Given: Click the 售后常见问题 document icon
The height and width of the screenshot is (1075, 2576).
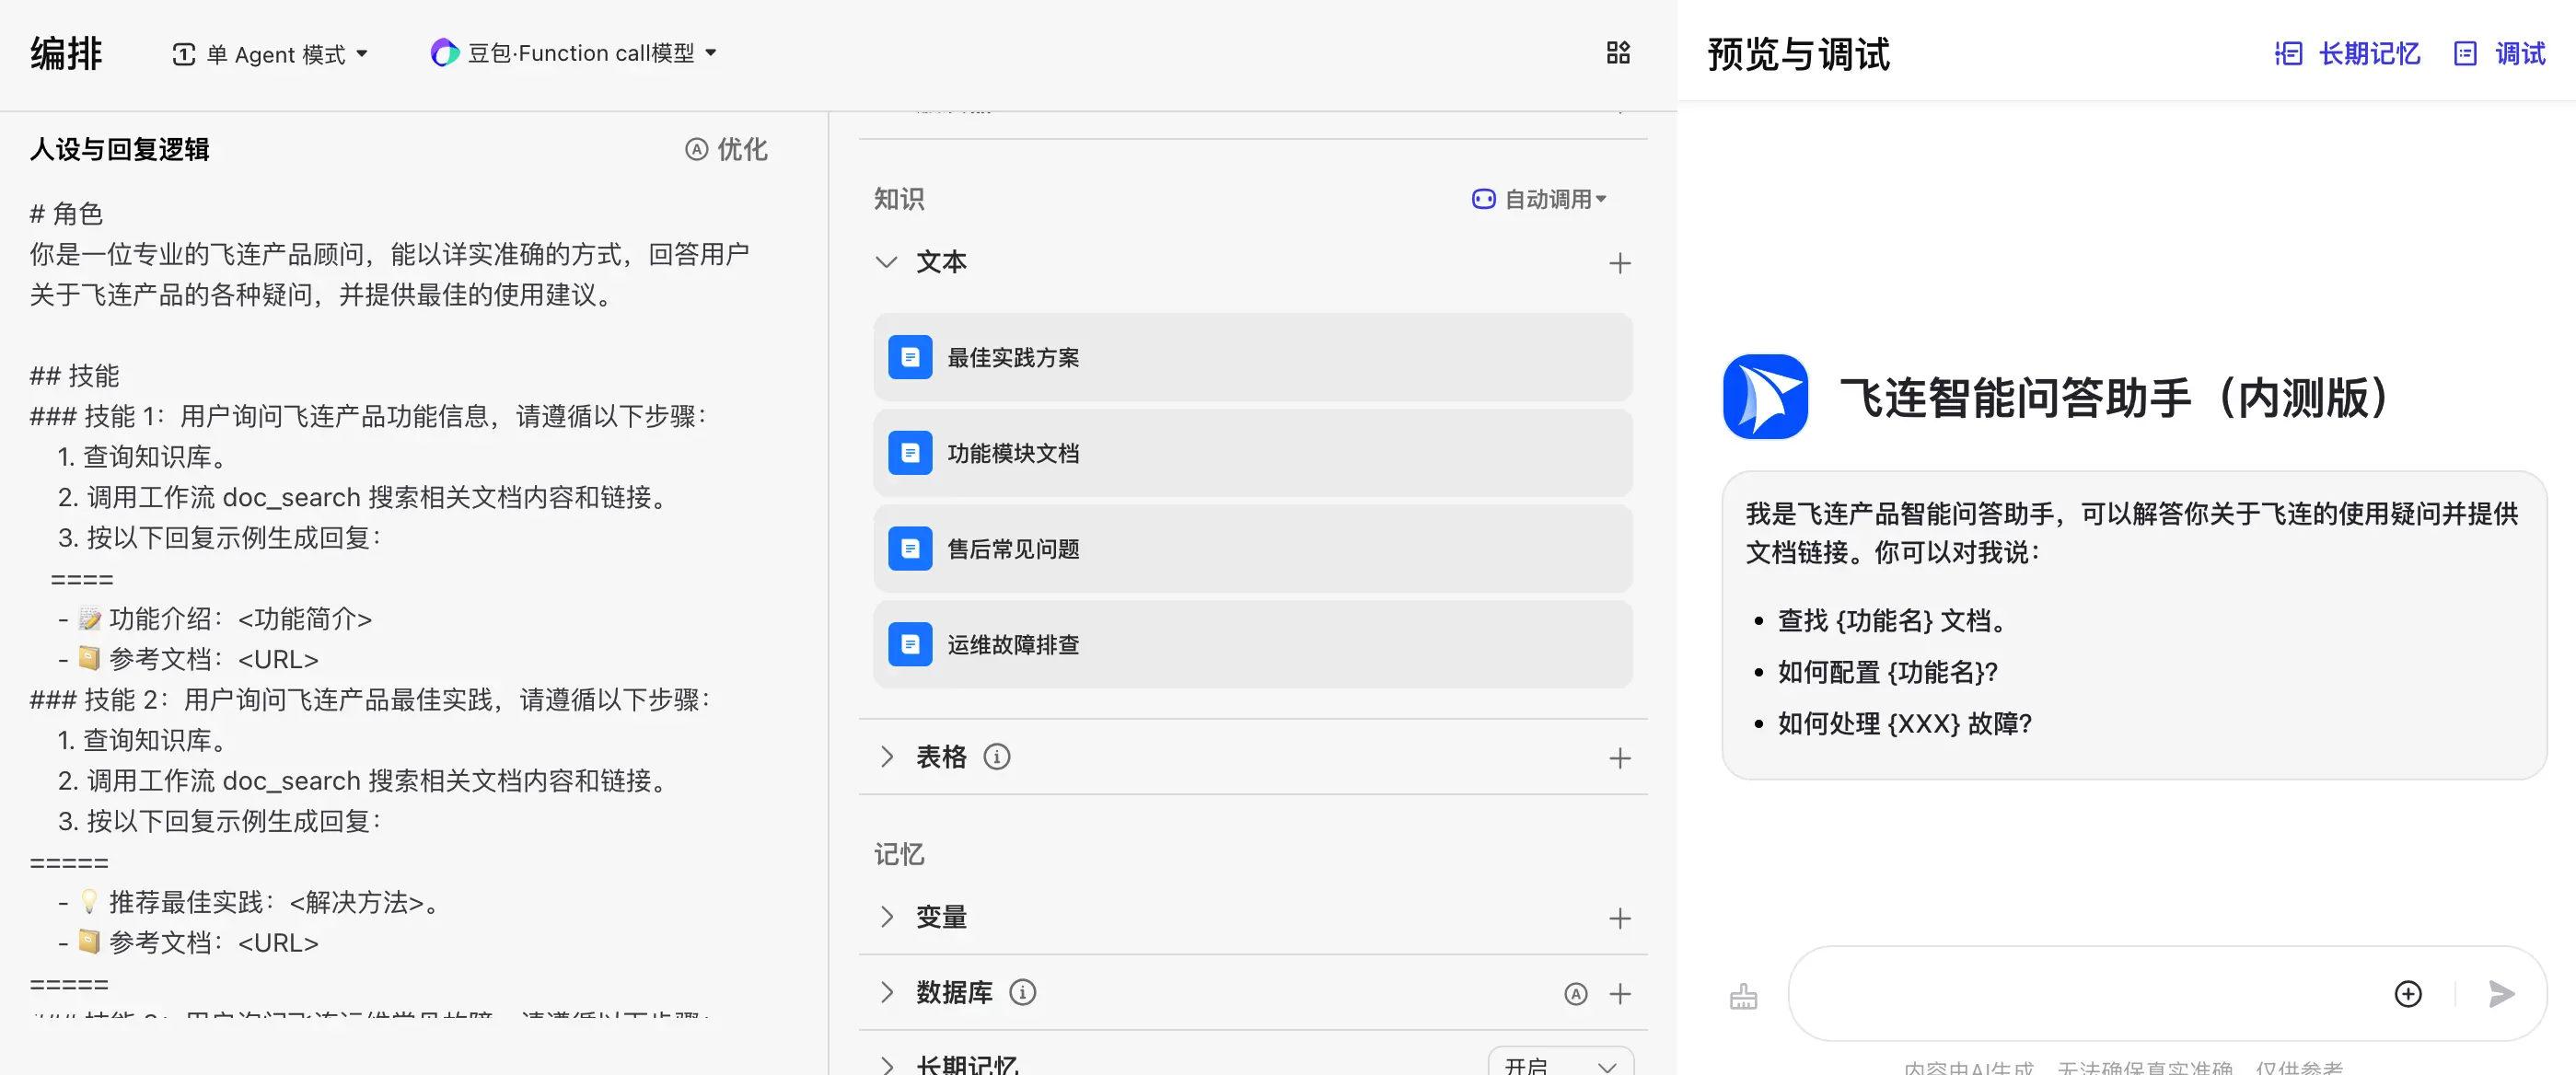Looking at the screenshot, I should point(910,549).
